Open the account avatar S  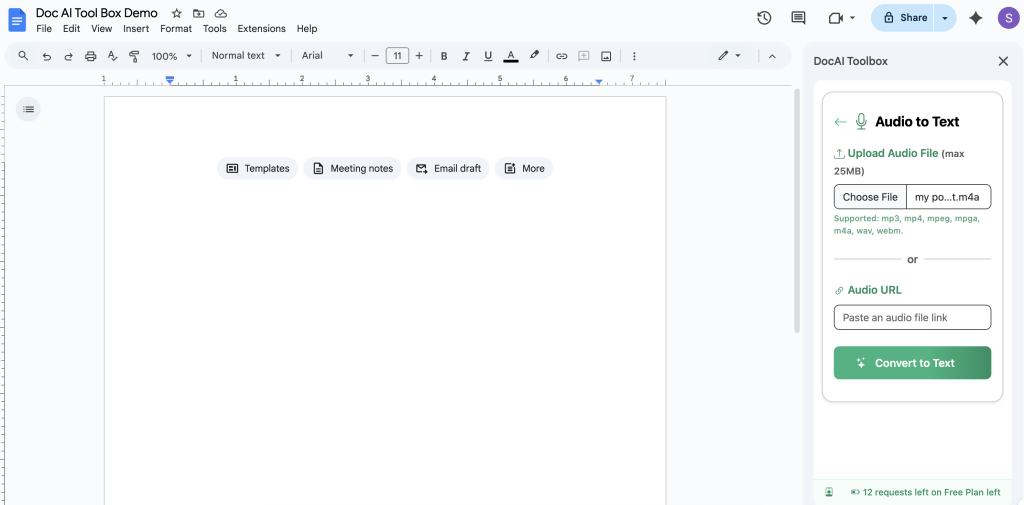[x=1008, y=18]
